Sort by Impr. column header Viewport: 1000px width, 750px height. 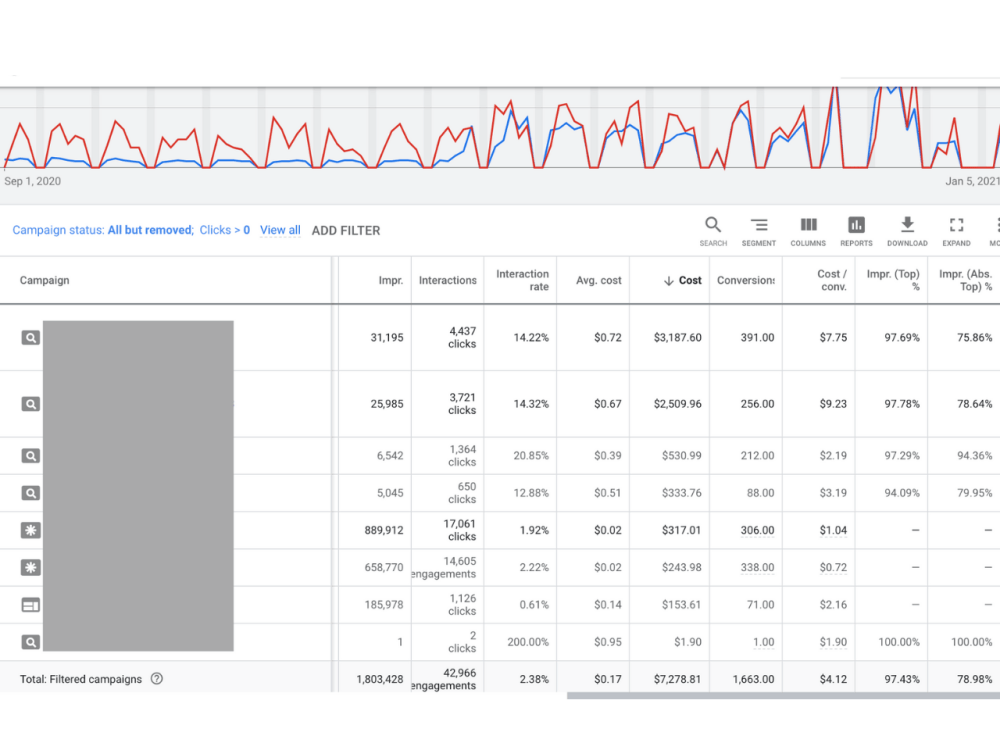coord(390,280)
